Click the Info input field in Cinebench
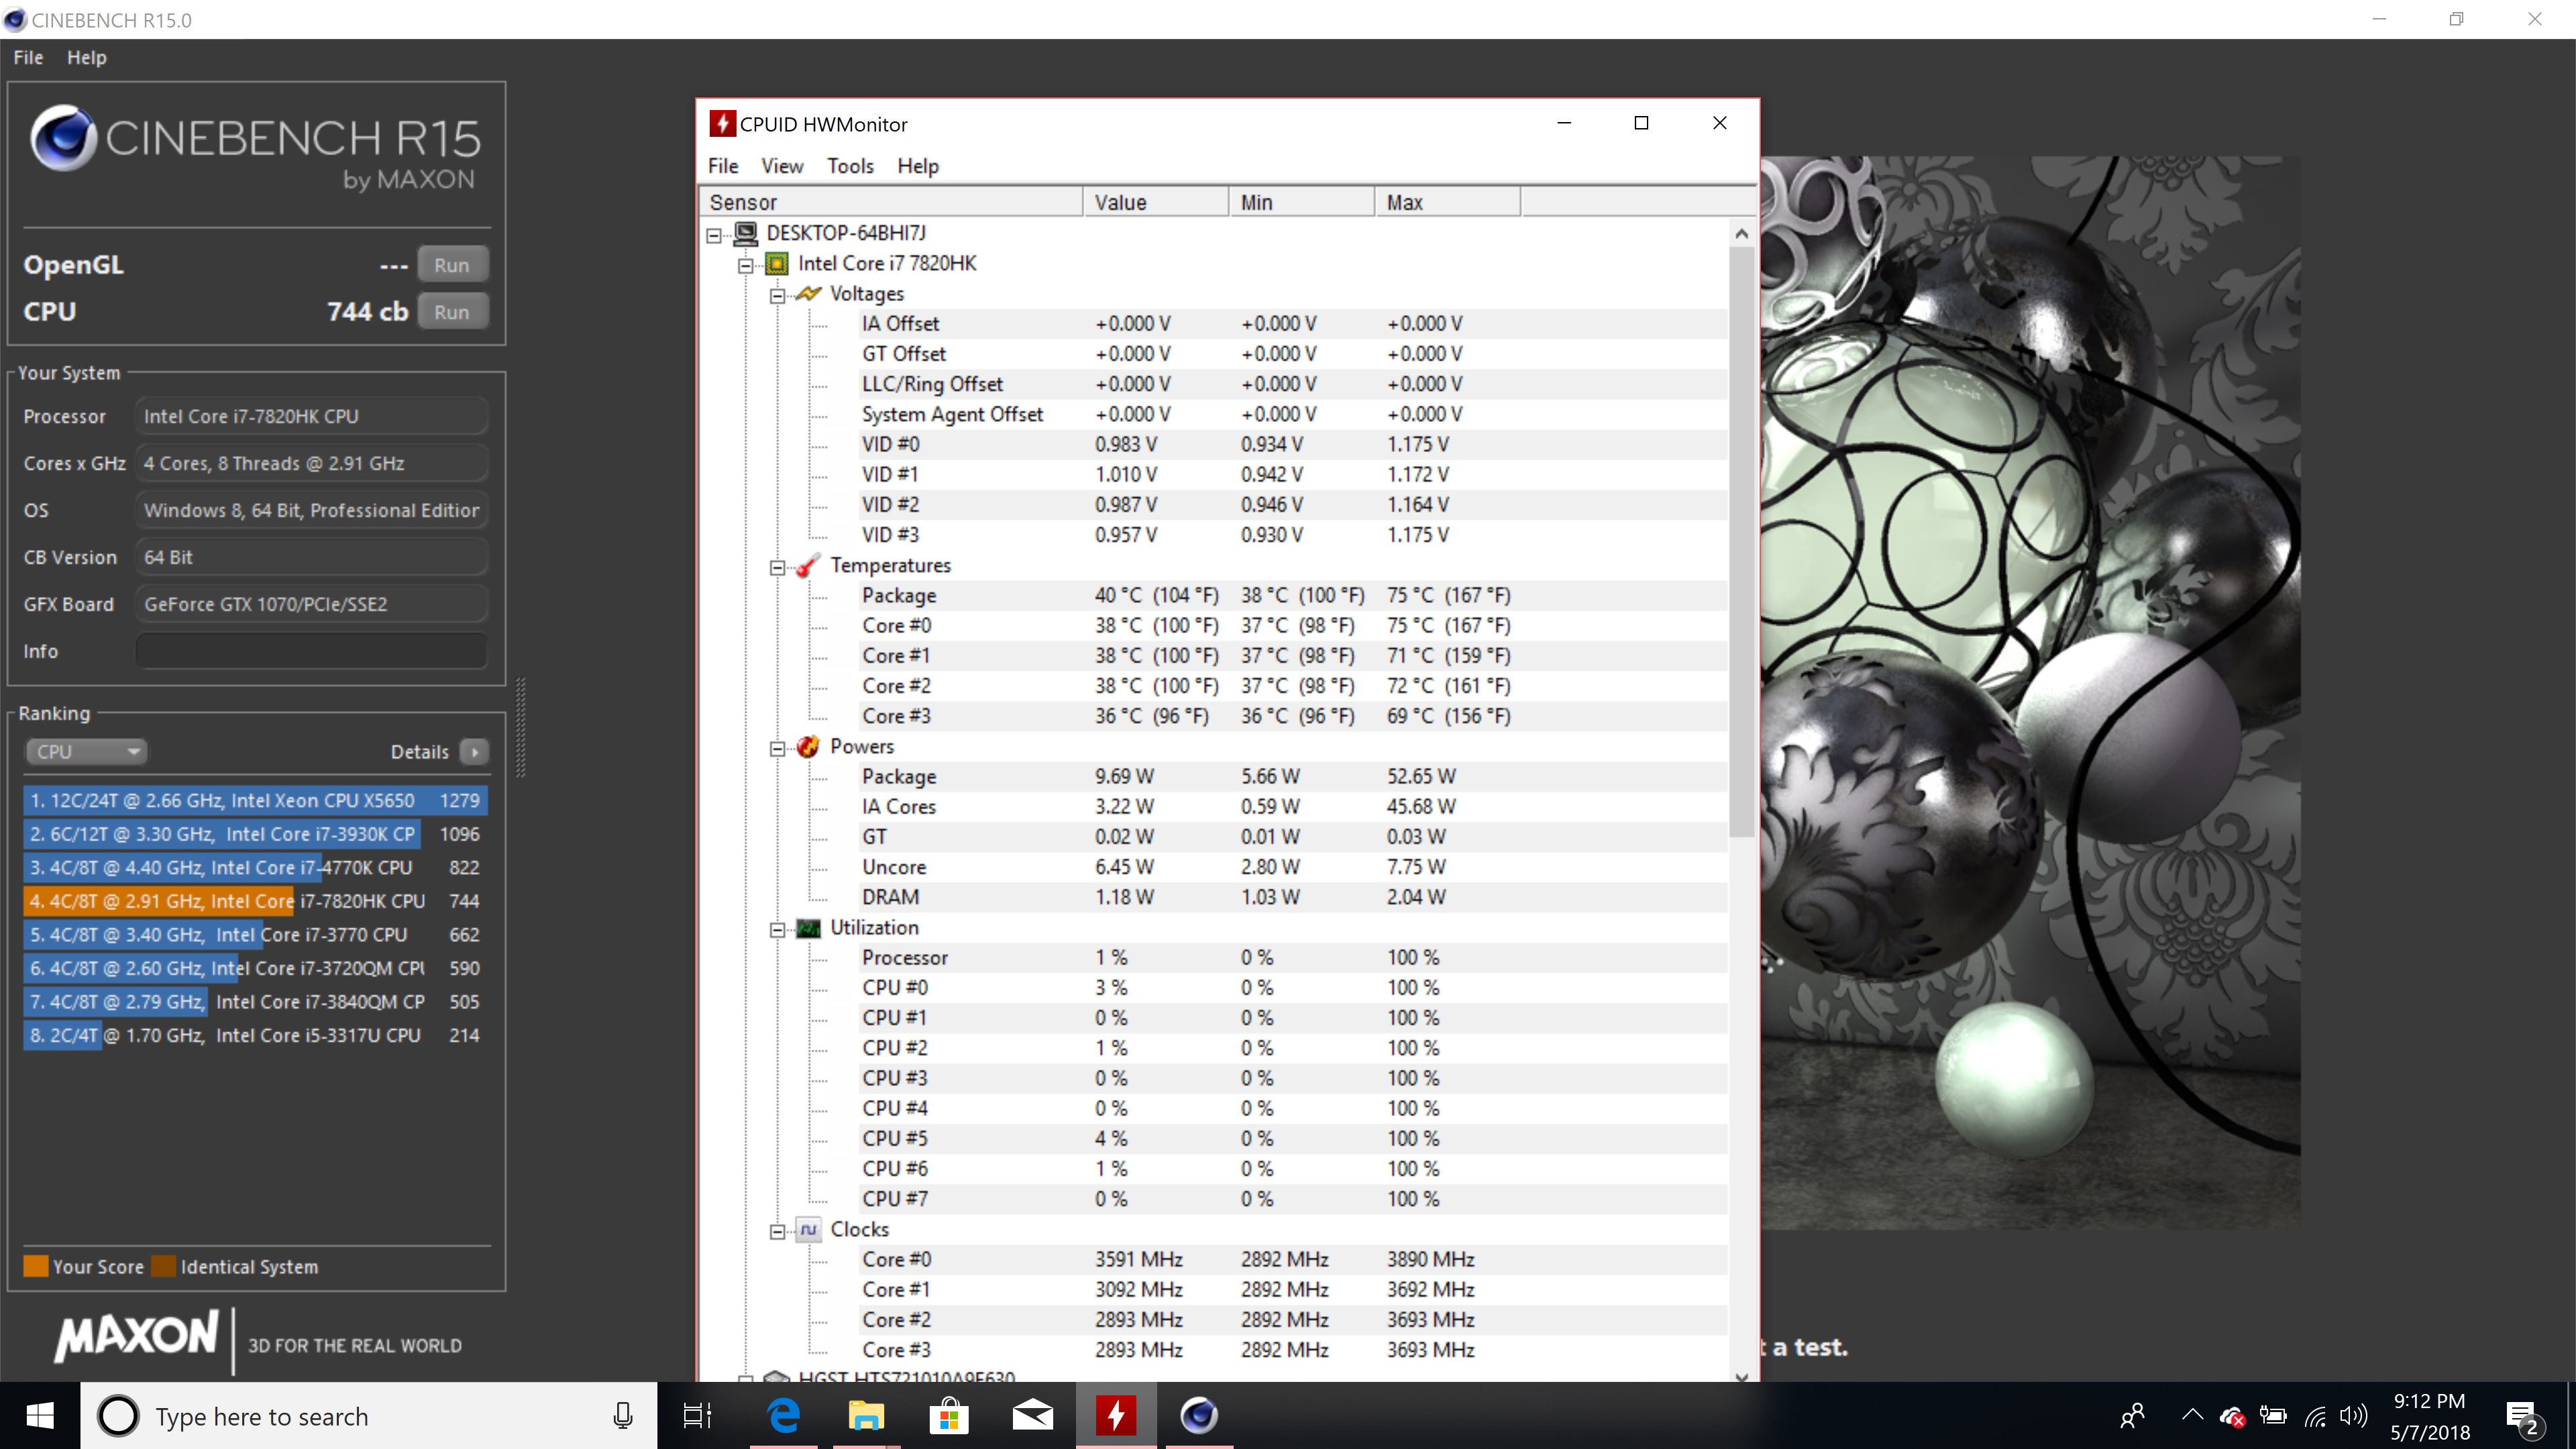2576x1449 pixels. 311,651
